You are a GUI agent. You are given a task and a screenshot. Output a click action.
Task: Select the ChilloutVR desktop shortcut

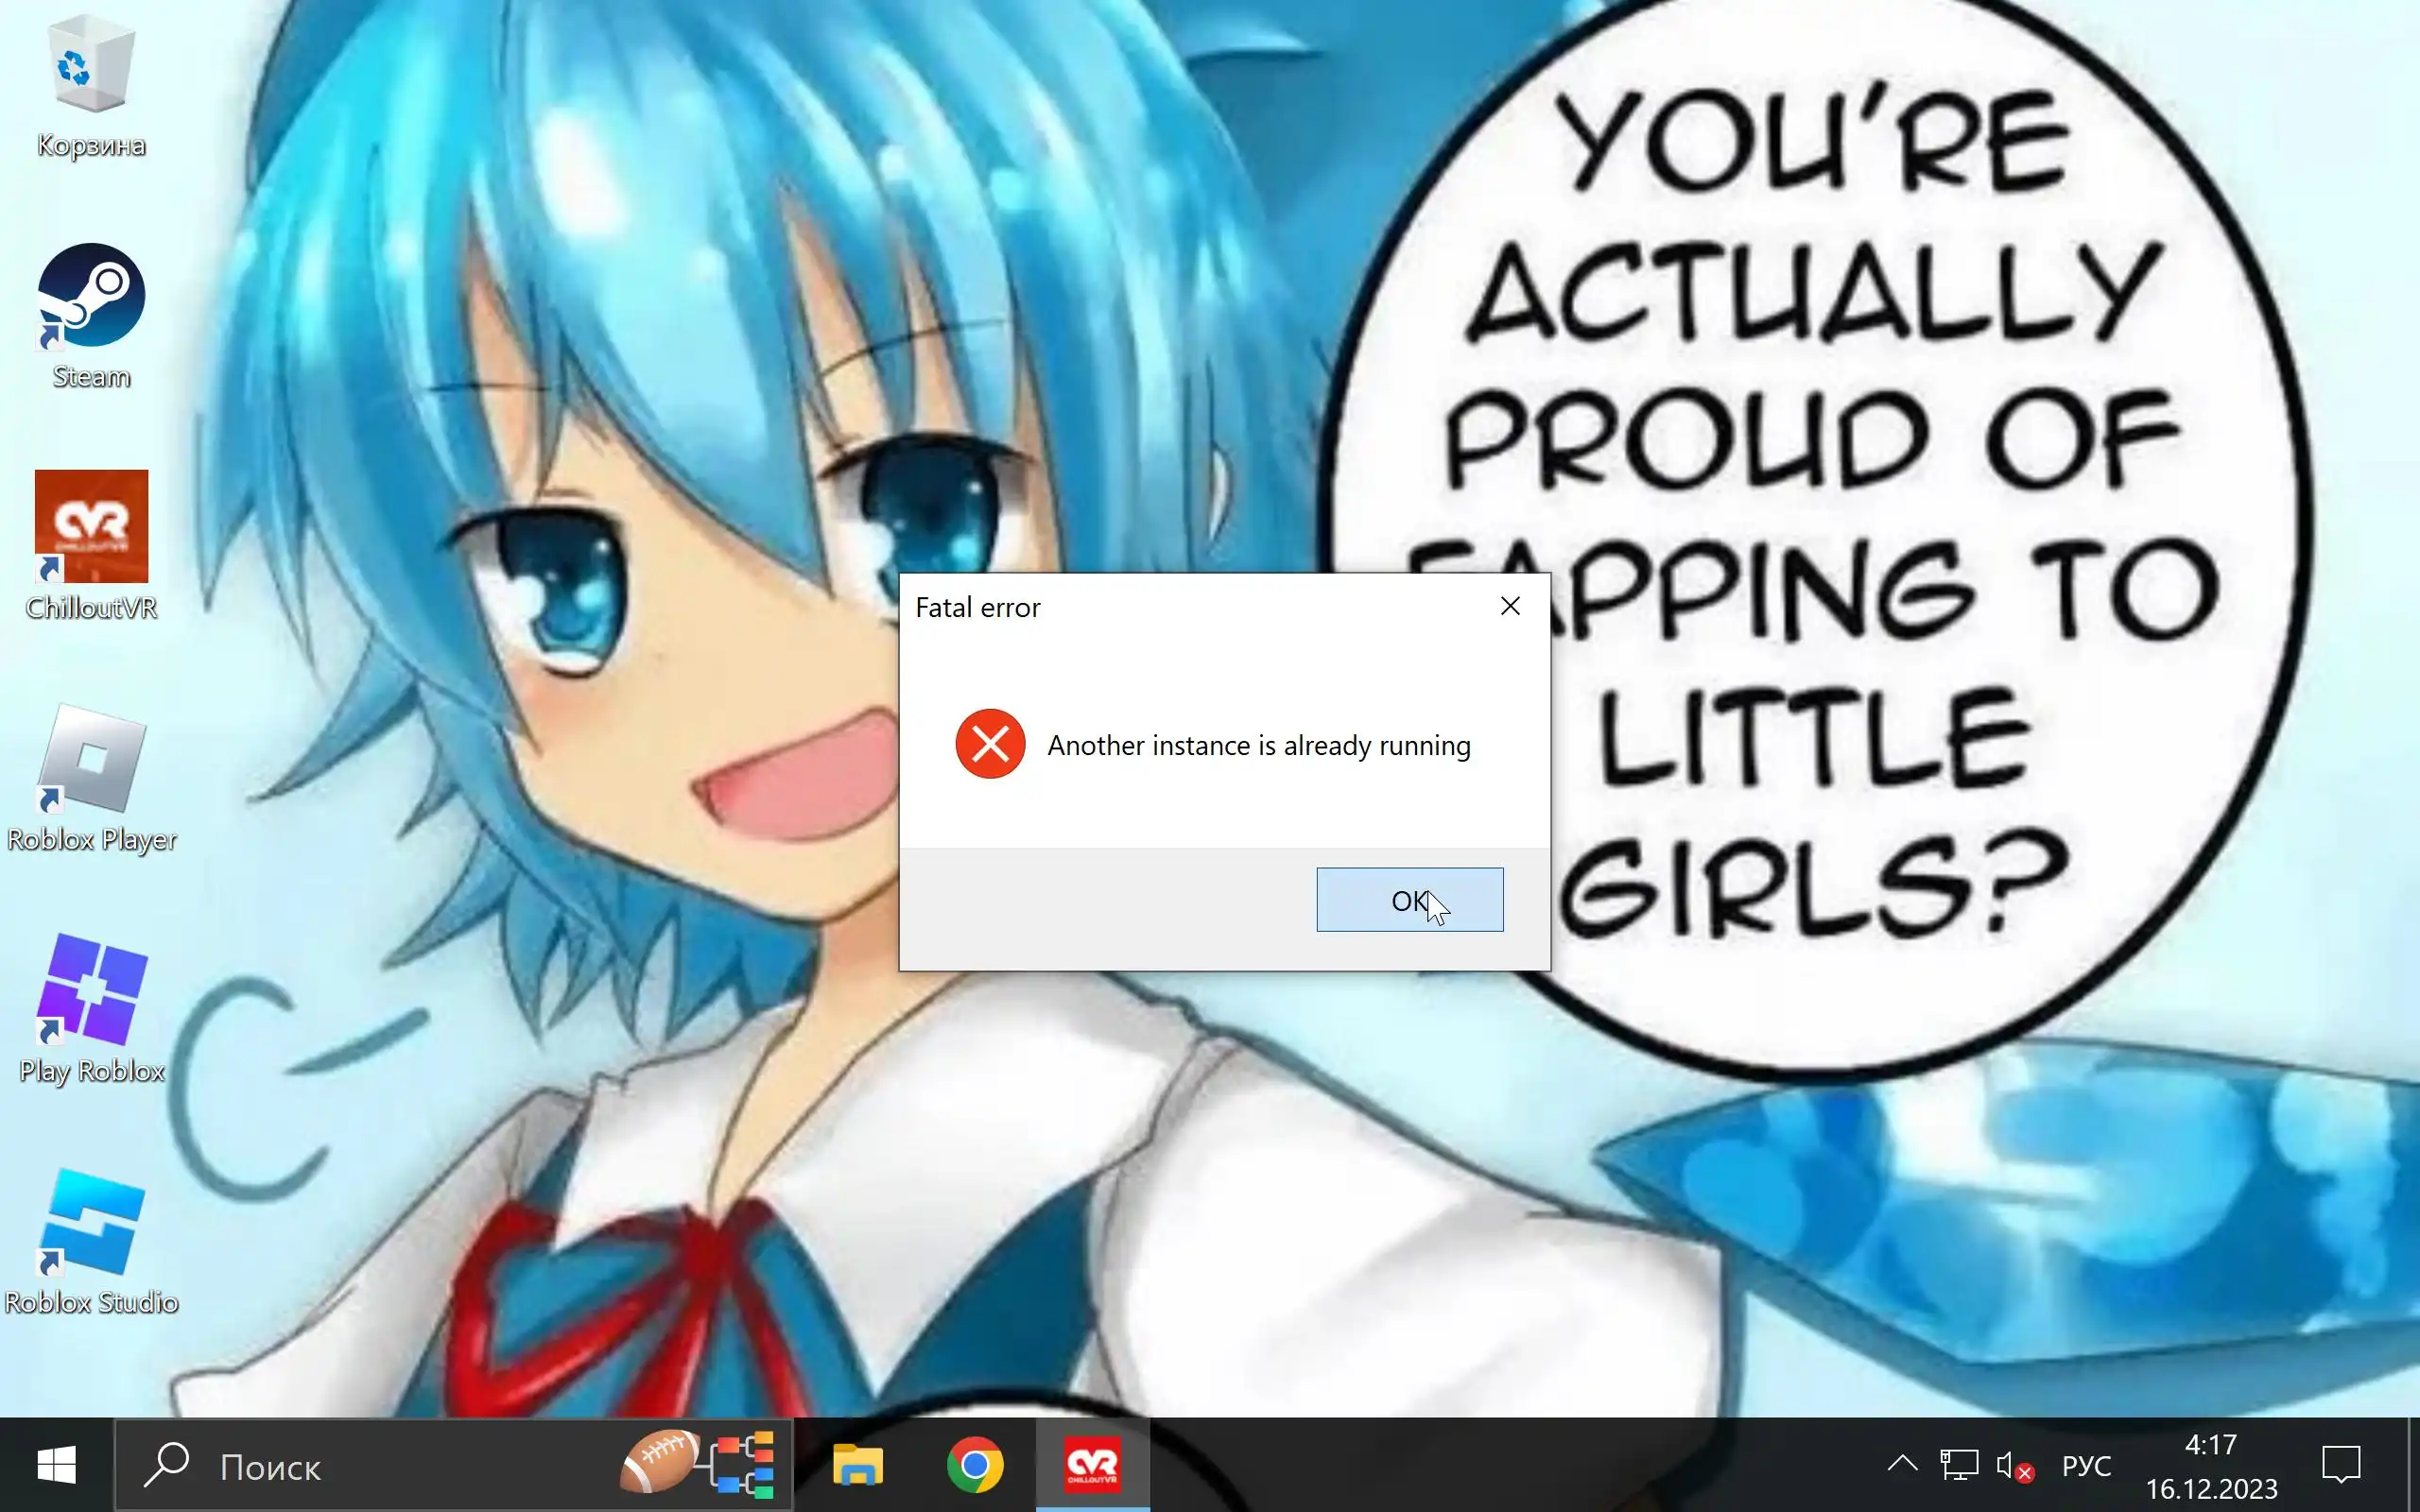click(x=91, y=547)
